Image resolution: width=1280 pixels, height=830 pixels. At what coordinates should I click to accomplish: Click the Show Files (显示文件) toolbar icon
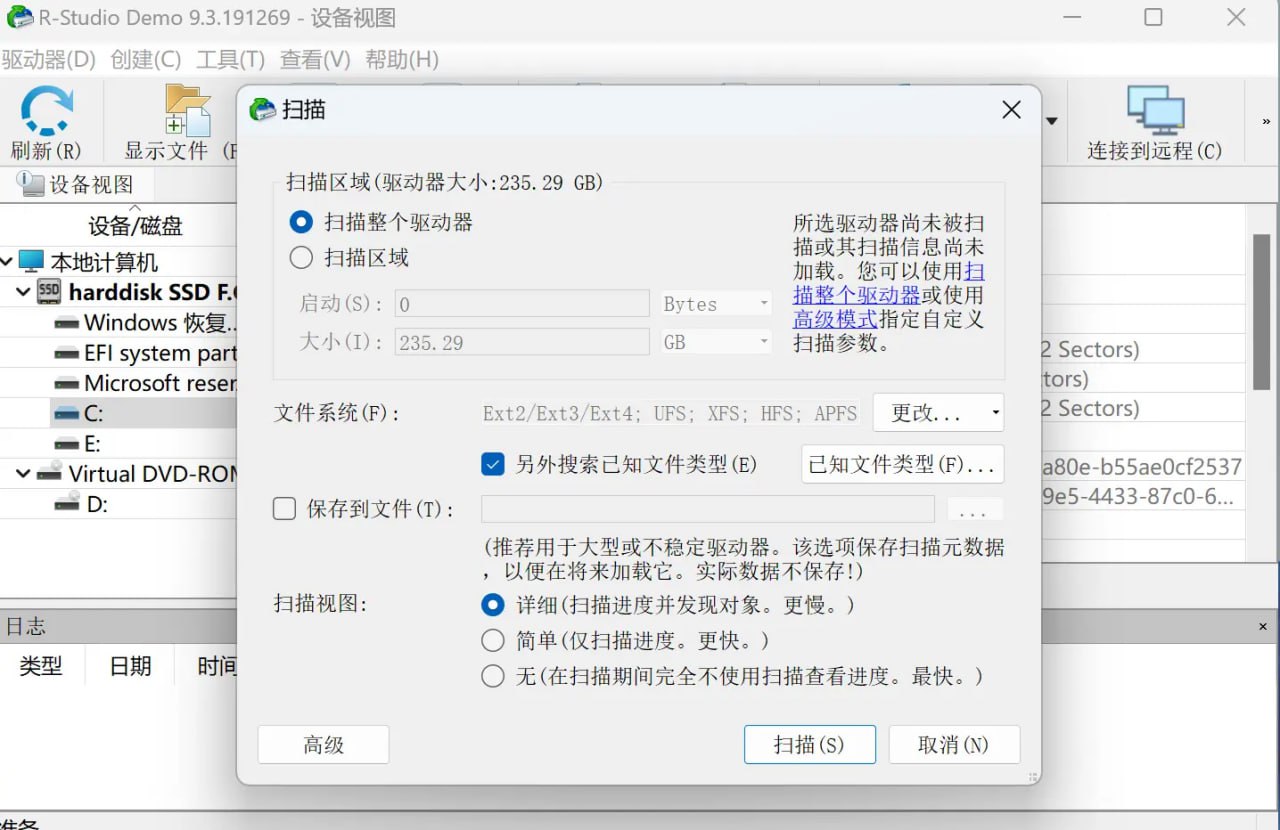(188, 111)
